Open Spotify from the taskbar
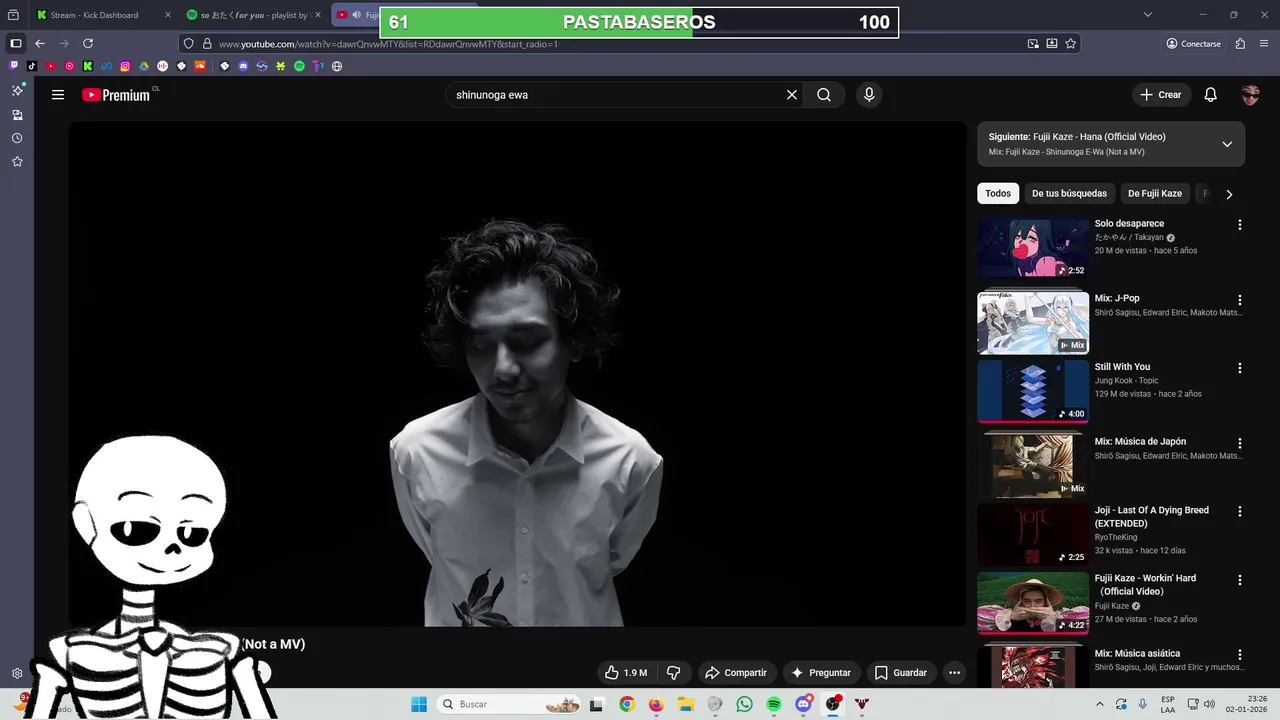Viewport: 1280px width, 720px height. point(774,704)
